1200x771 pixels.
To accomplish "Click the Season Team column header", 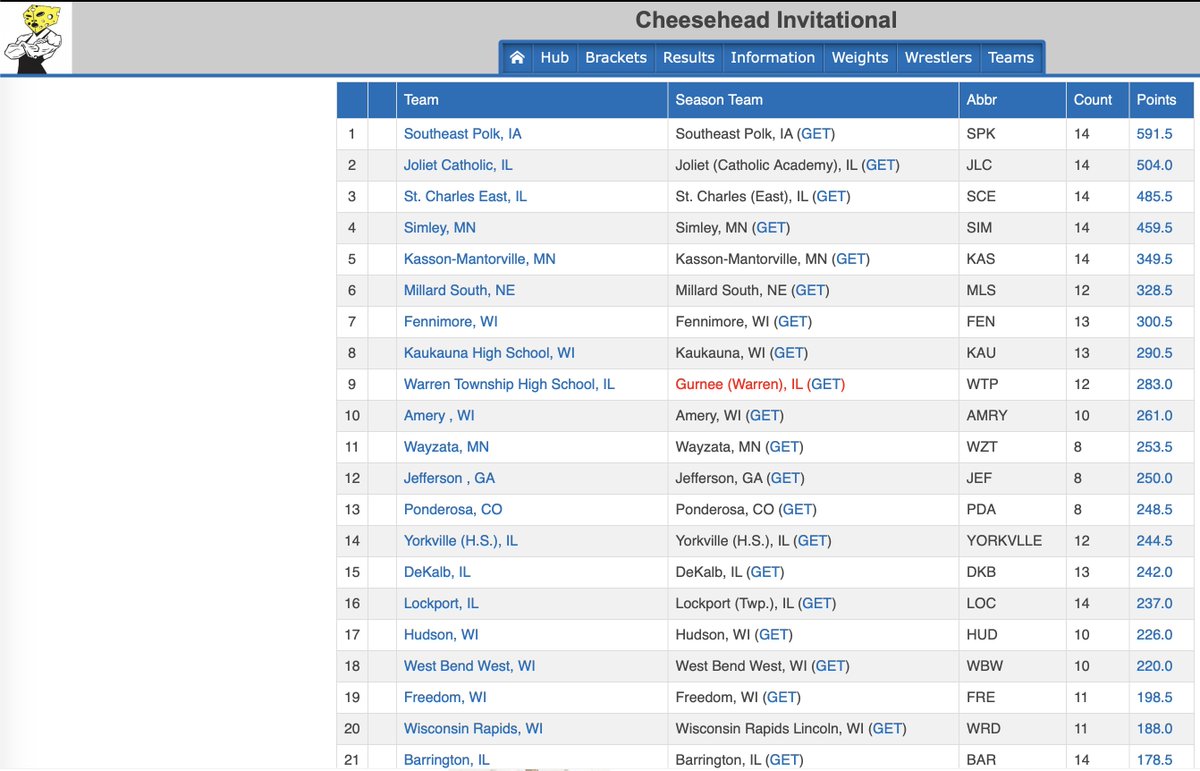I will [x=812, y=100].
